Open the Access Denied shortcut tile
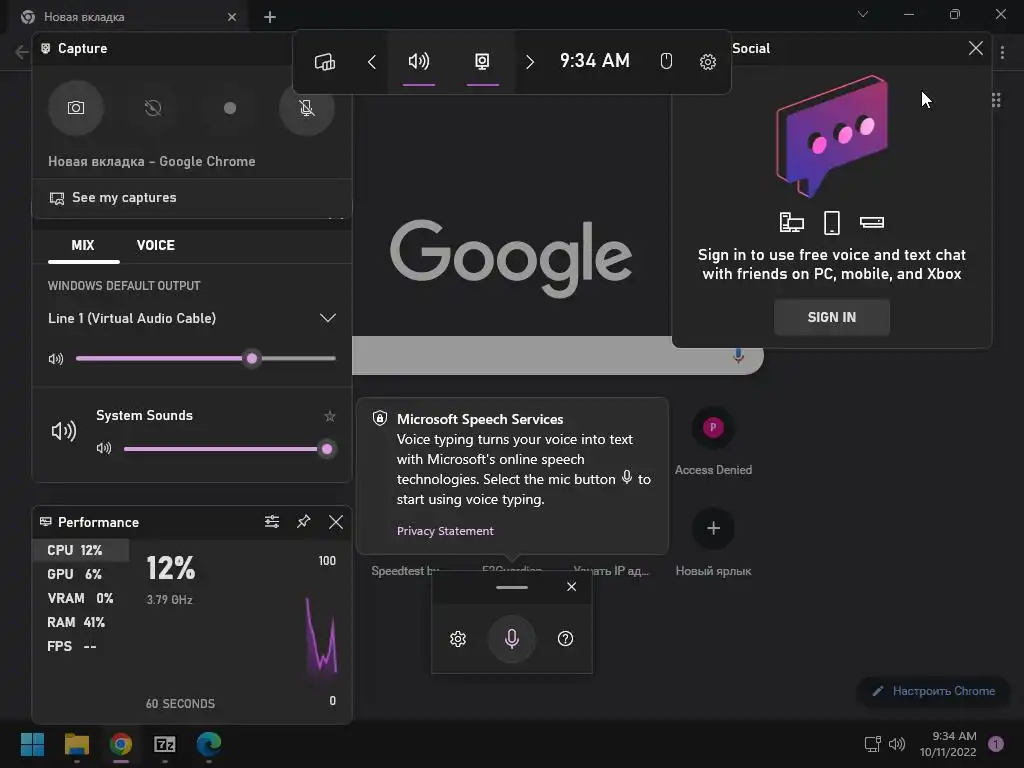 (x=713, y=440)
